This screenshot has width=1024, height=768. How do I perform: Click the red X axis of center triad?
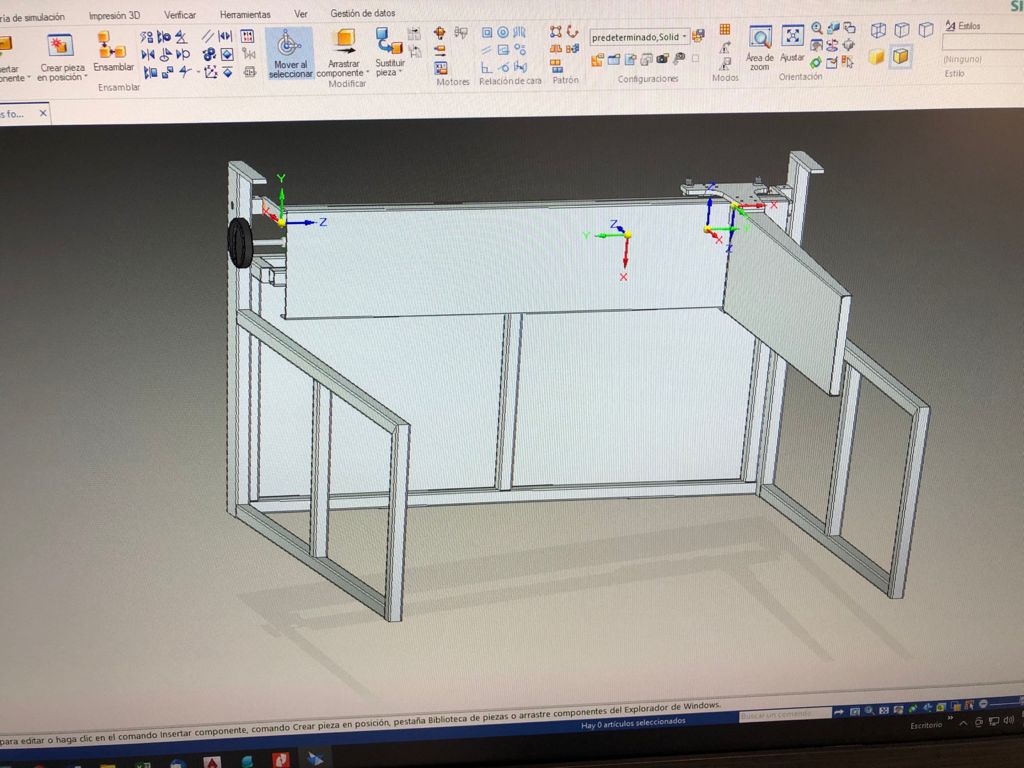(625, 257)
